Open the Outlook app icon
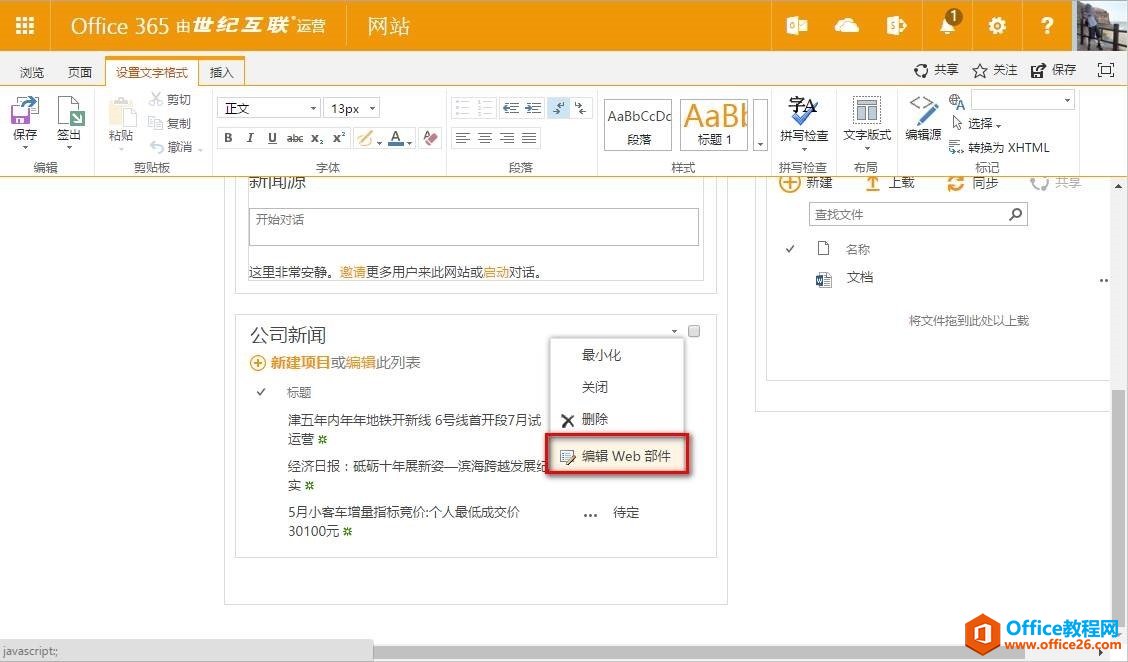Screen dimensions: 1128x662 797,26
